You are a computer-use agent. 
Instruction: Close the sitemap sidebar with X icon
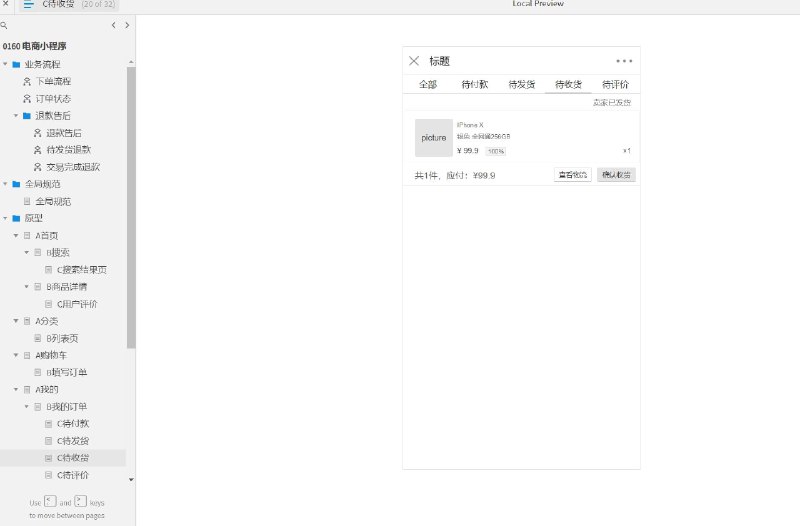pos(6,3)
